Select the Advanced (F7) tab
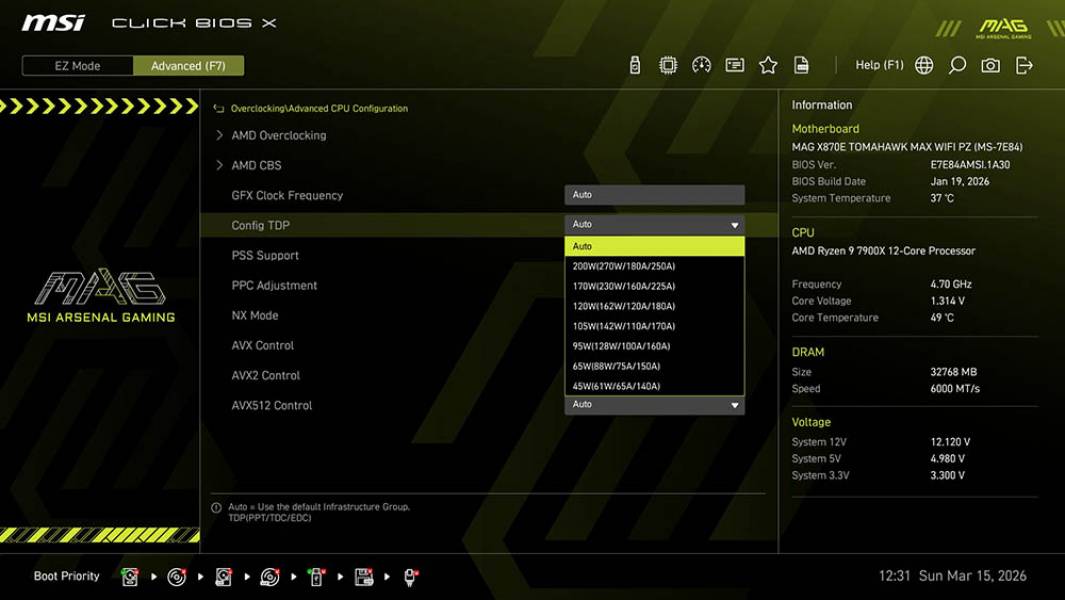This screenshot has width=1065, height=600. (189, 65)
